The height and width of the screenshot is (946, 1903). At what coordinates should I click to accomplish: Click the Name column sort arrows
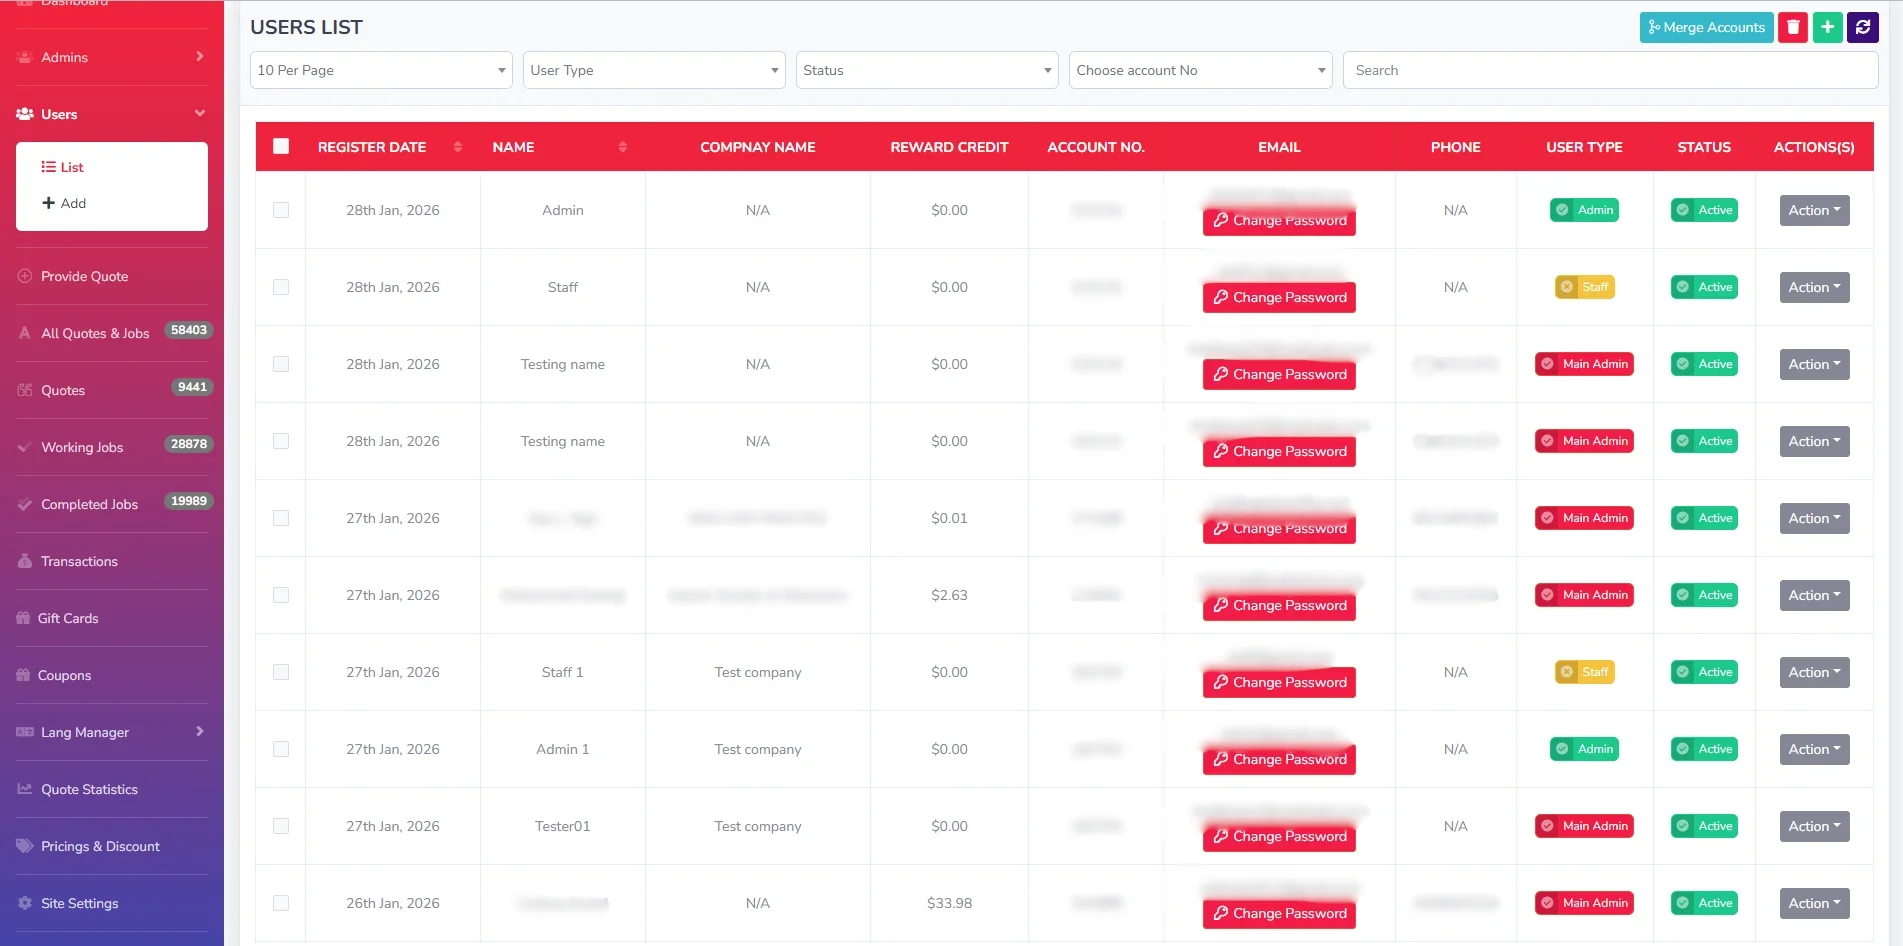tap(622, 147)
